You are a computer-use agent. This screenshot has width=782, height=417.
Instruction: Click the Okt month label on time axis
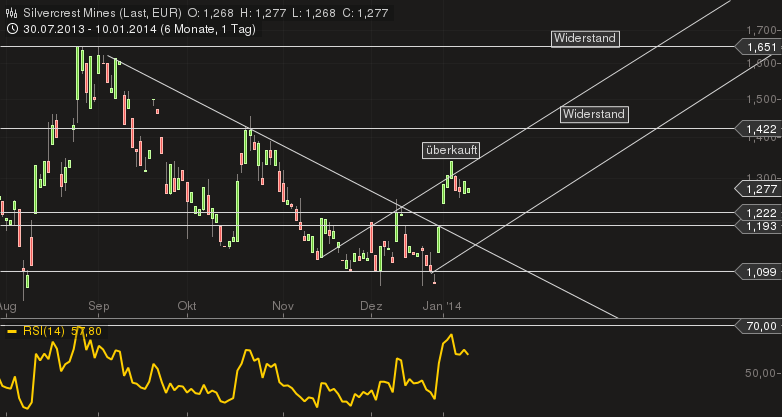pyautogui.click(x=186, y=306)
